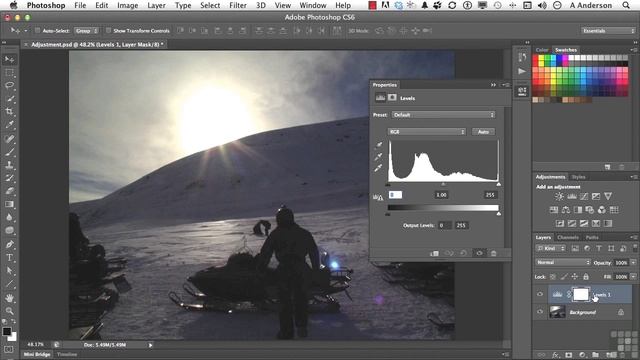Hide the Levels 1 layer
Viewport: 640px width, 360px height.
tap(540, 294)
